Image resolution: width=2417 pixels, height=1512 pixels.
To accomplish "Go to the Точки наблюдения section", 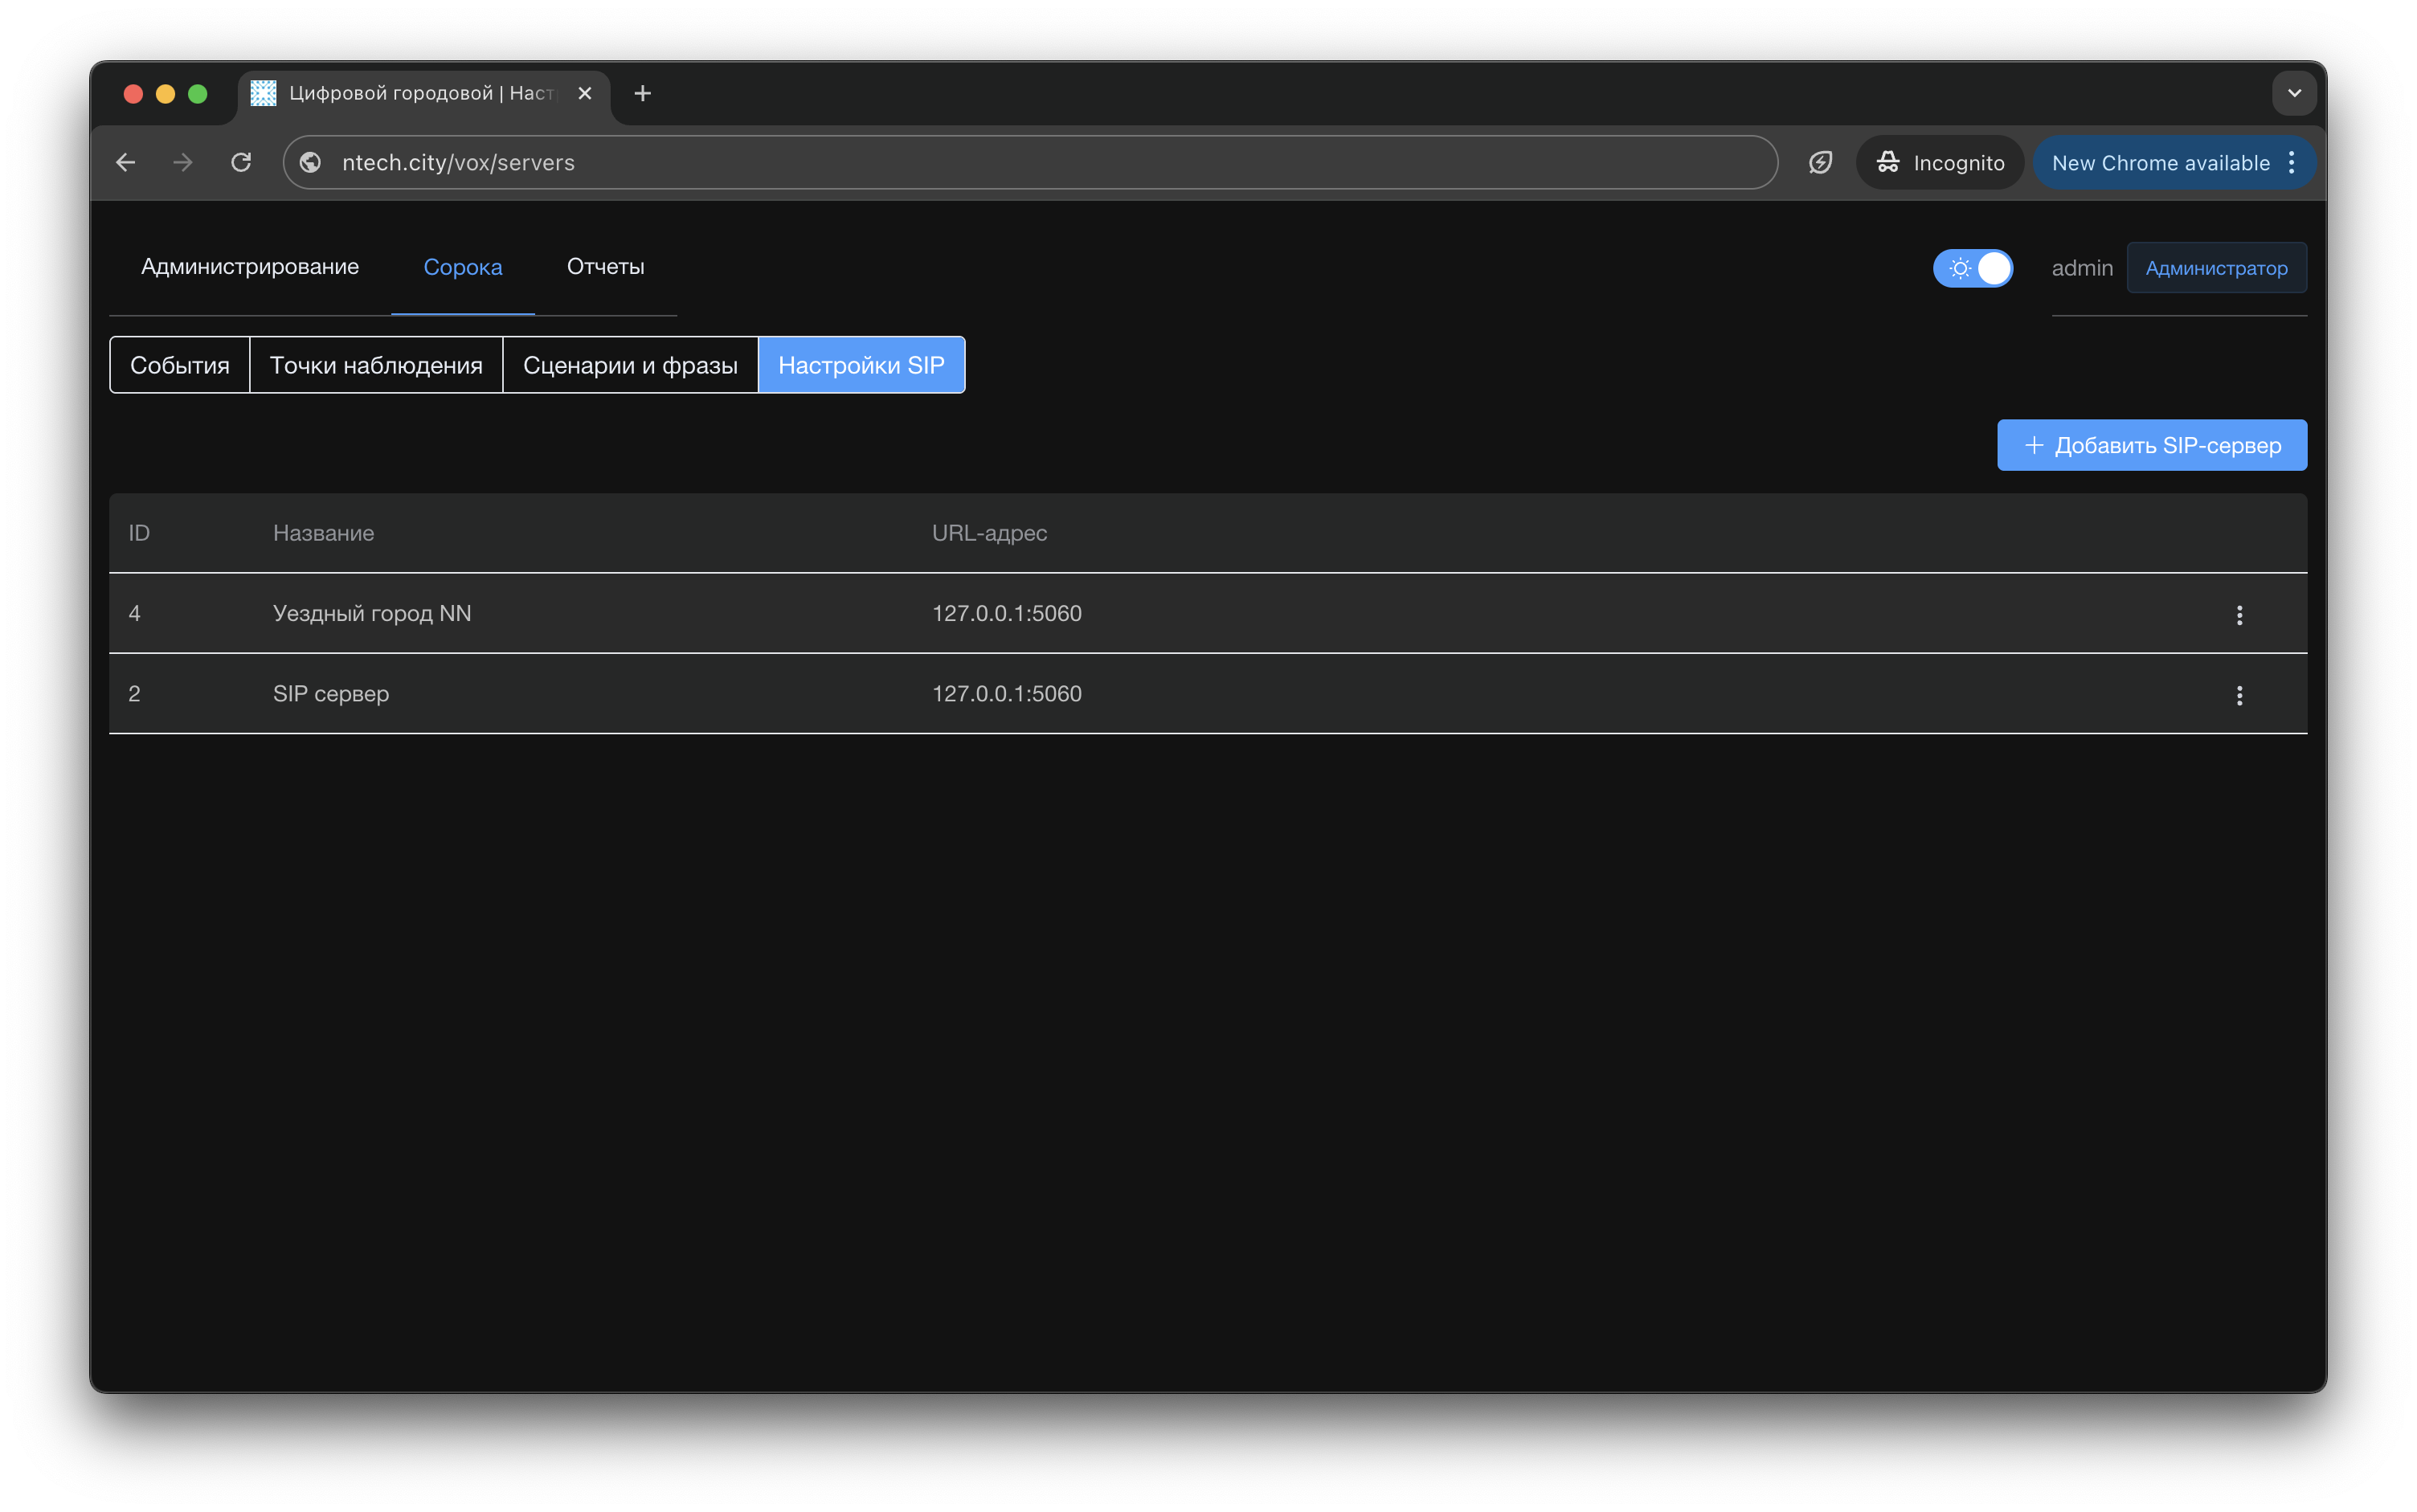I will click(376, 365).
